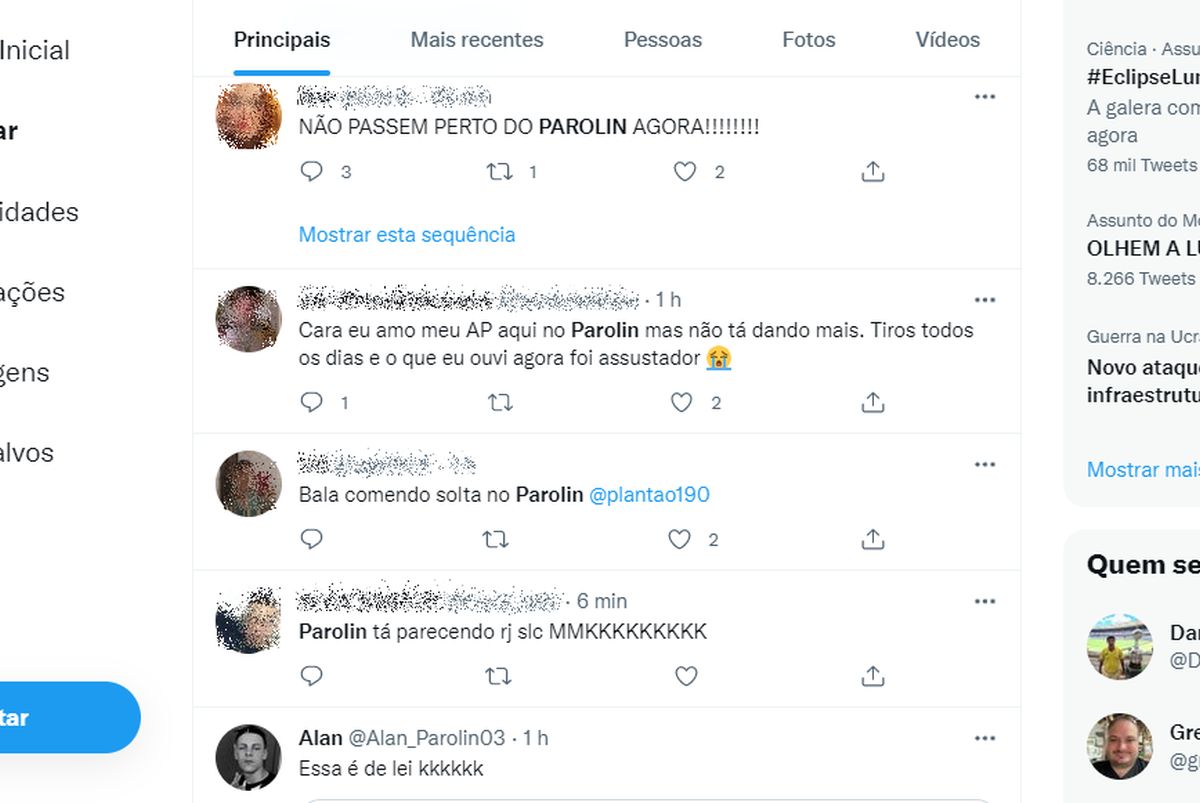Like the 'NÃO PASSEM PERTO DO PAROLIN' tweet

point(684,172)
